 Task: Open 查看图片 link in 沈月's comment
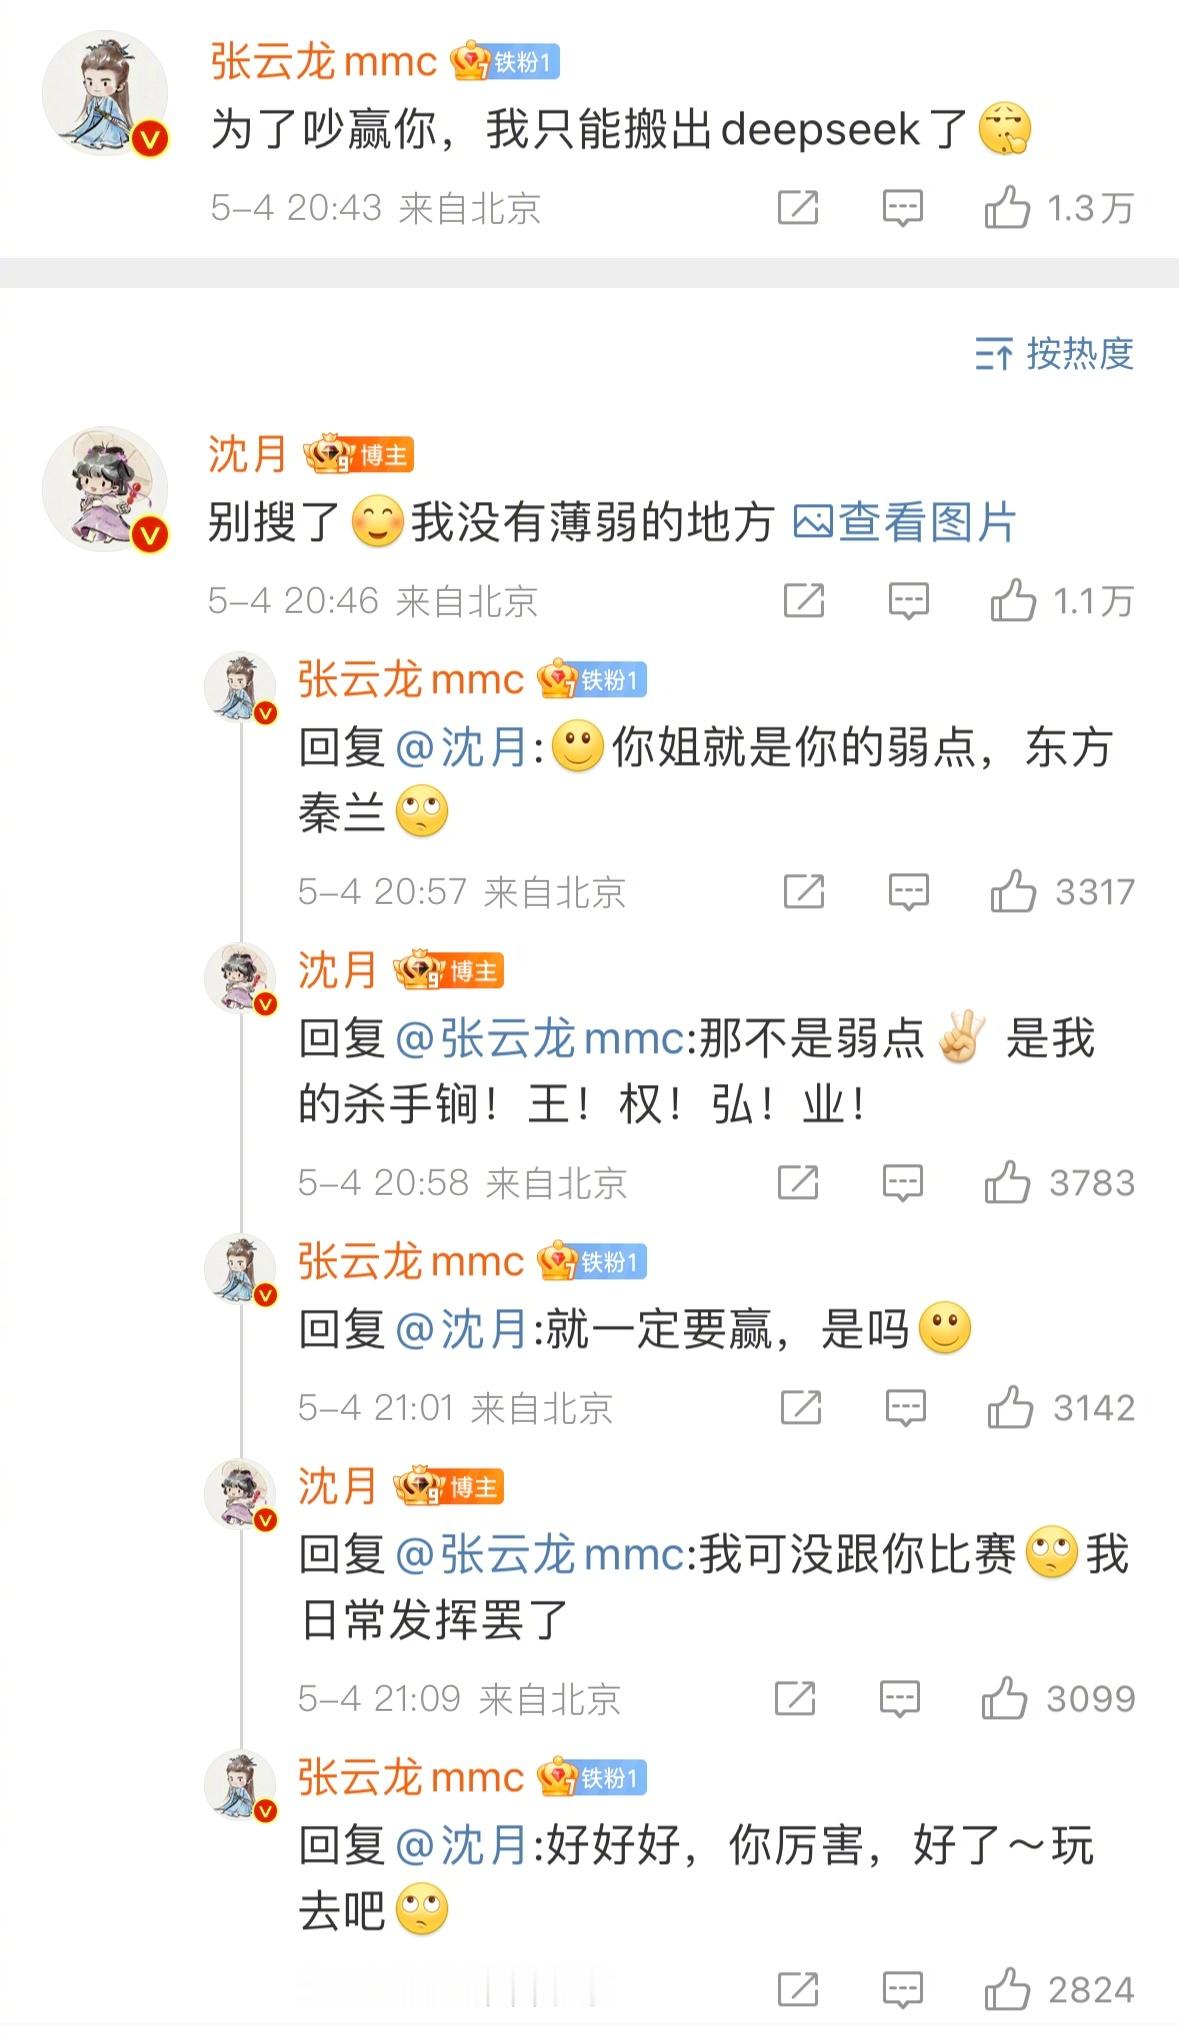(904, 522)
